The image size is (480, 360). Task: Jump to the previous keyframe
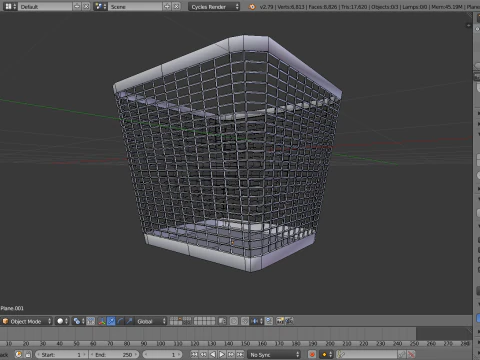click(x=203, y=354)
